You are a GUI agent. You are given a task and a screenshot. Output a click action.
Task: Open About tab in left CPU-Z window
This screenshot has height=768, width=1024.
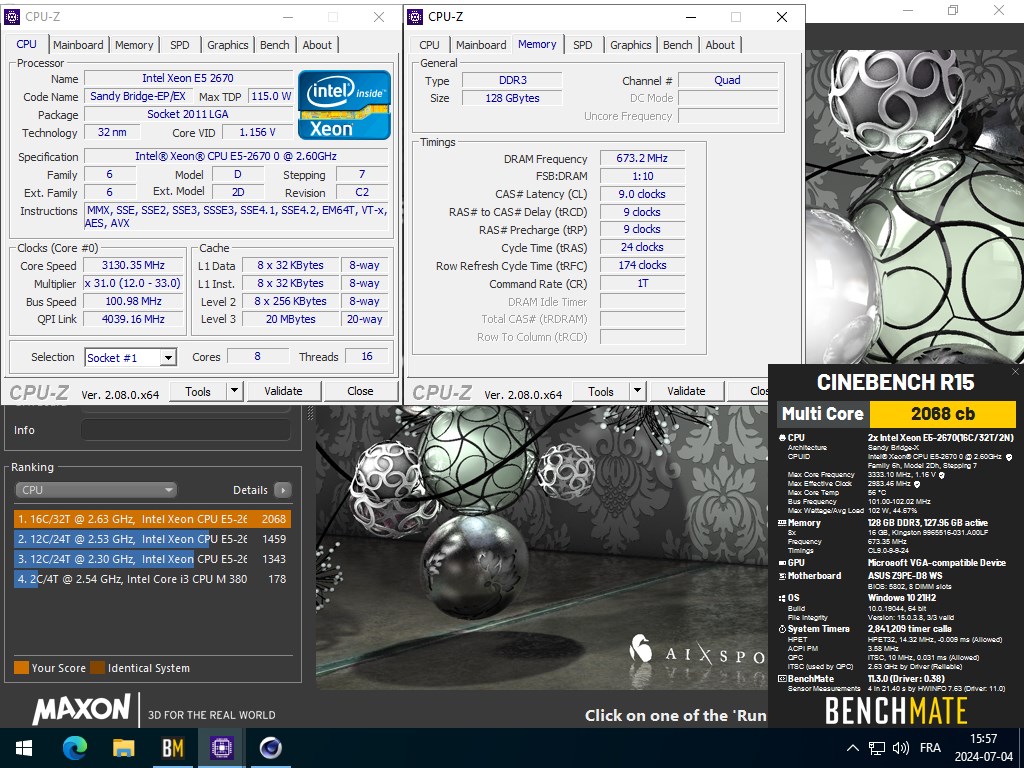(x=317, y=45)
